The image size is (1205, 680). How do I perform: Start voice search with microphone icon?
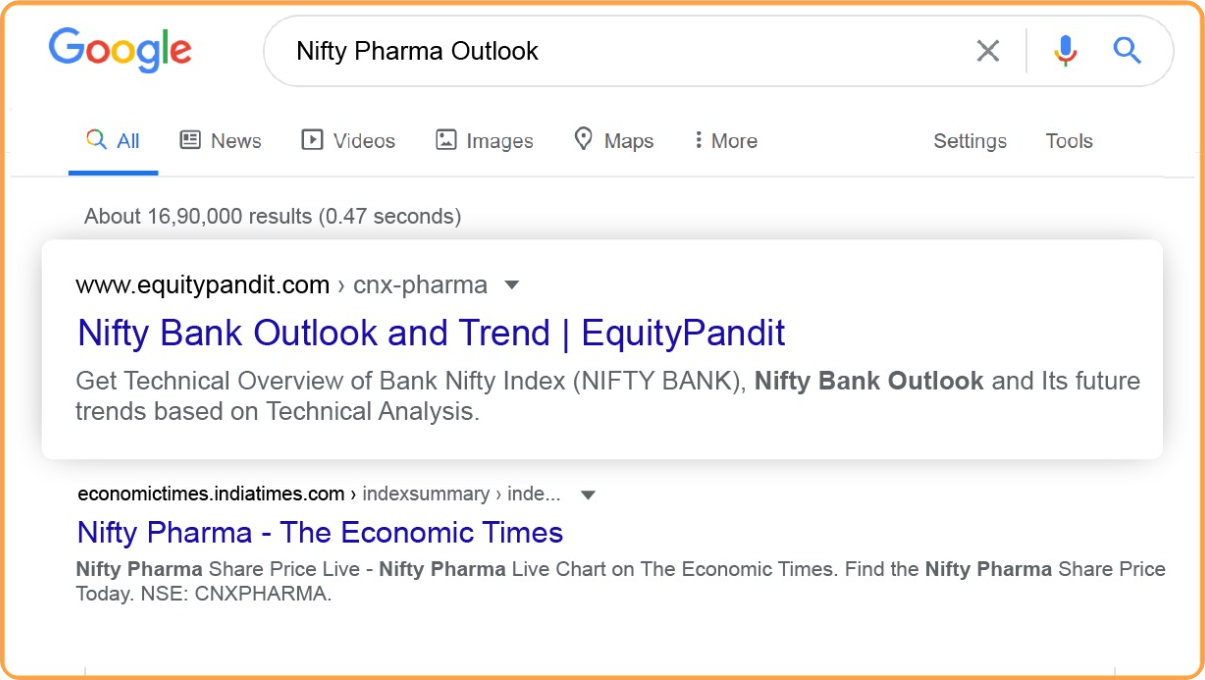pyautogui.click(x=1066, y=51)
